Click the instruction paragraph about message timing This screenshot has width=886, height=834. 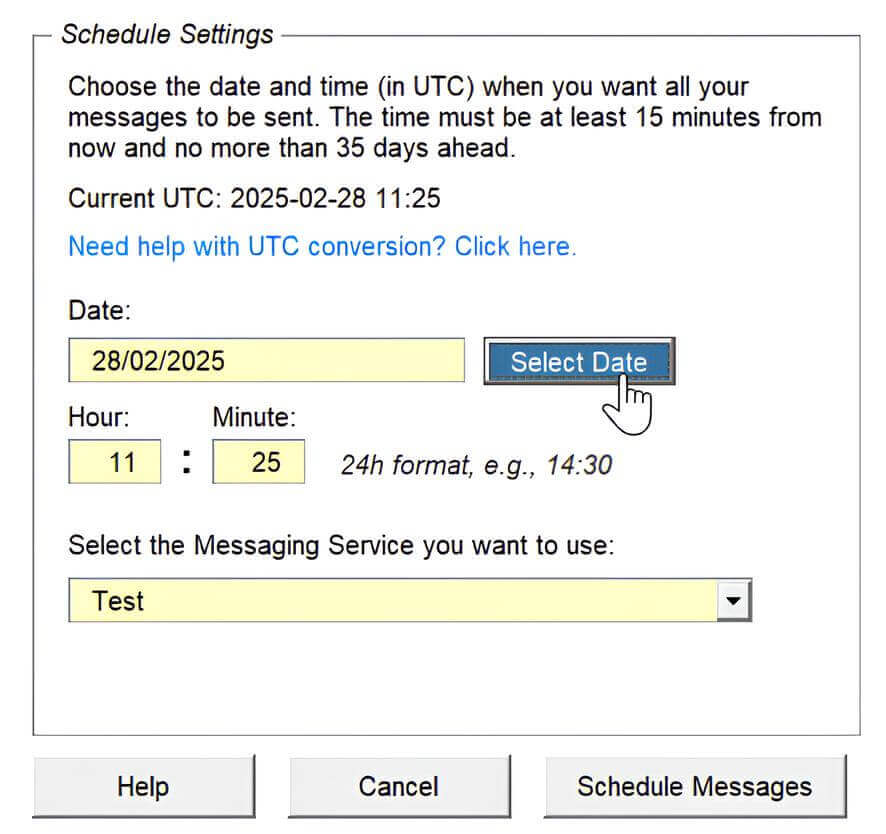pos(444,117)
